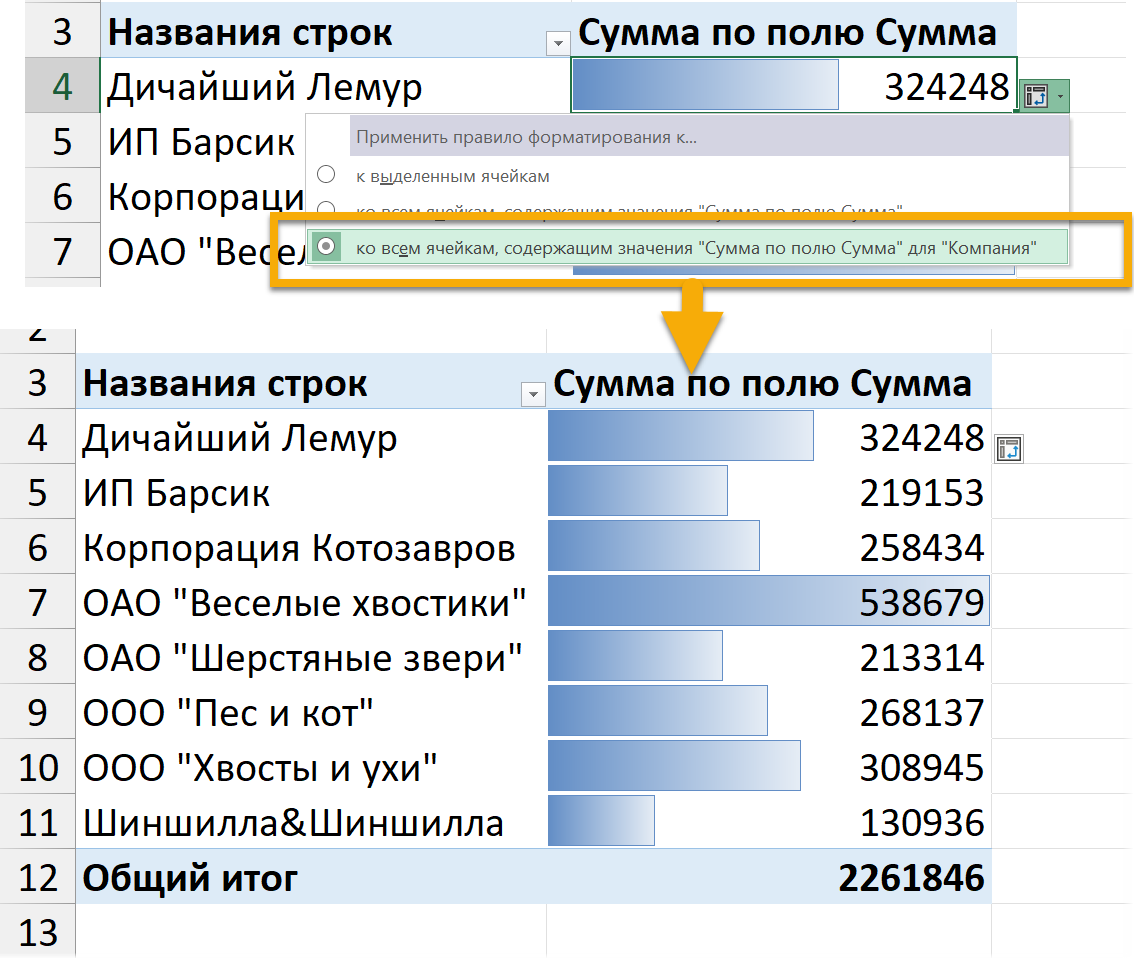Click value cell 308945
The height and width of the screenshot is (959, 1134).
click(x=769, y=767)
